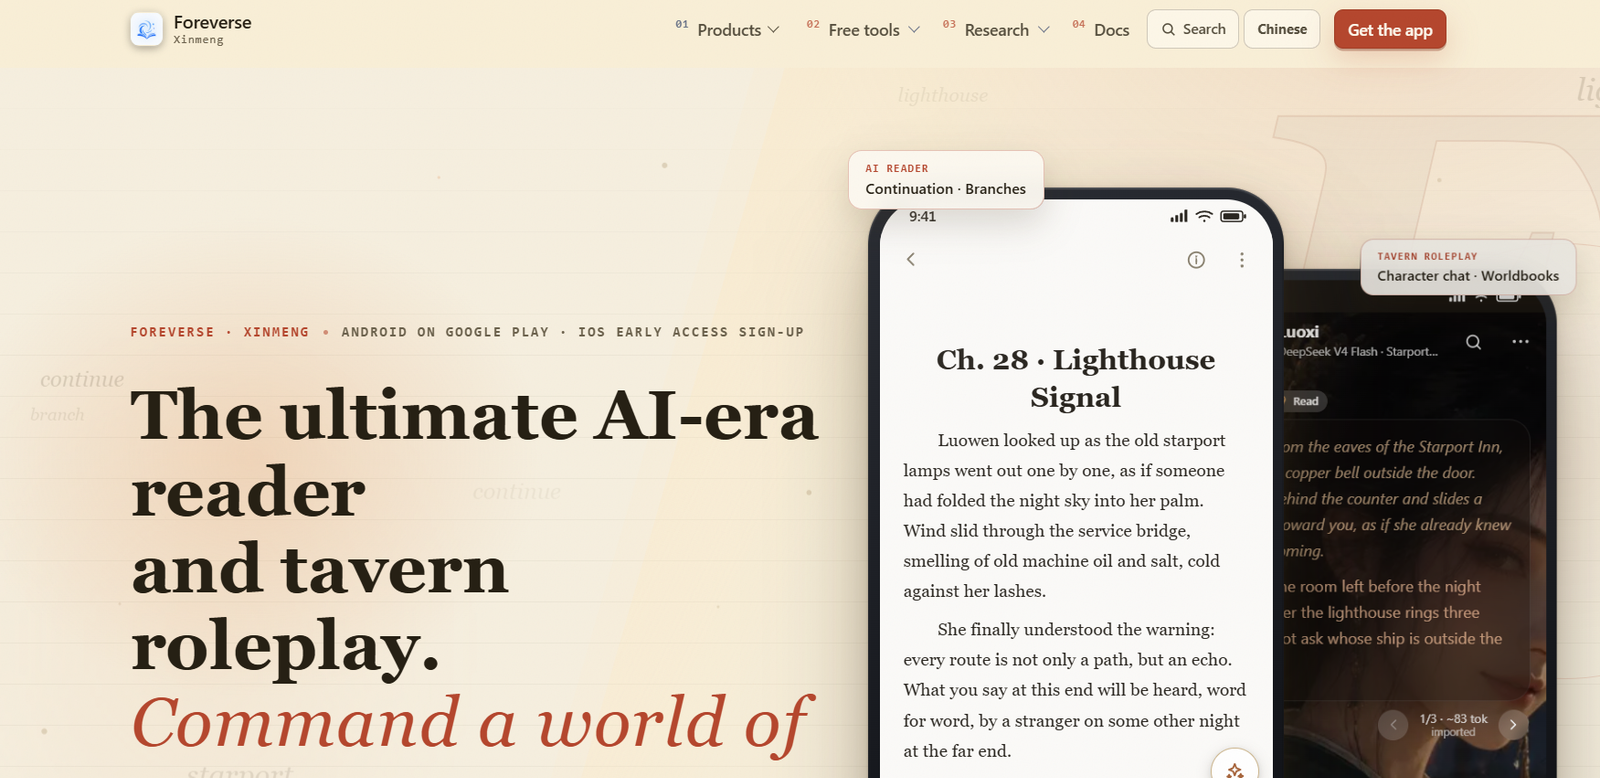This screenshot has height=778, width=1600.
Task: Click the 'DeepSeek V4 Flash · Starport' model label
Action: [1360, 352]
